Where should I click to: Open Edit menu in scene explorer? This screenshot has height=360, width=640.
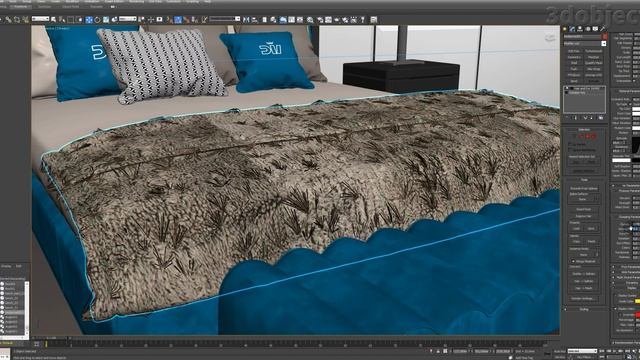click(18, 266)
